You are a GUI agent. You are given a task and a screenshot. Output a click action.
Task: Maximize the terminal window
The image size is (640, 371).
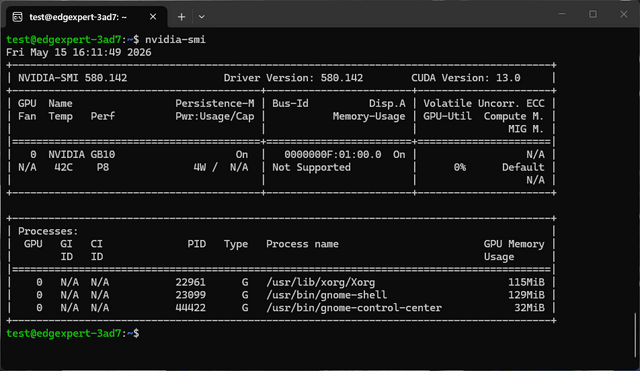point(593,14)
